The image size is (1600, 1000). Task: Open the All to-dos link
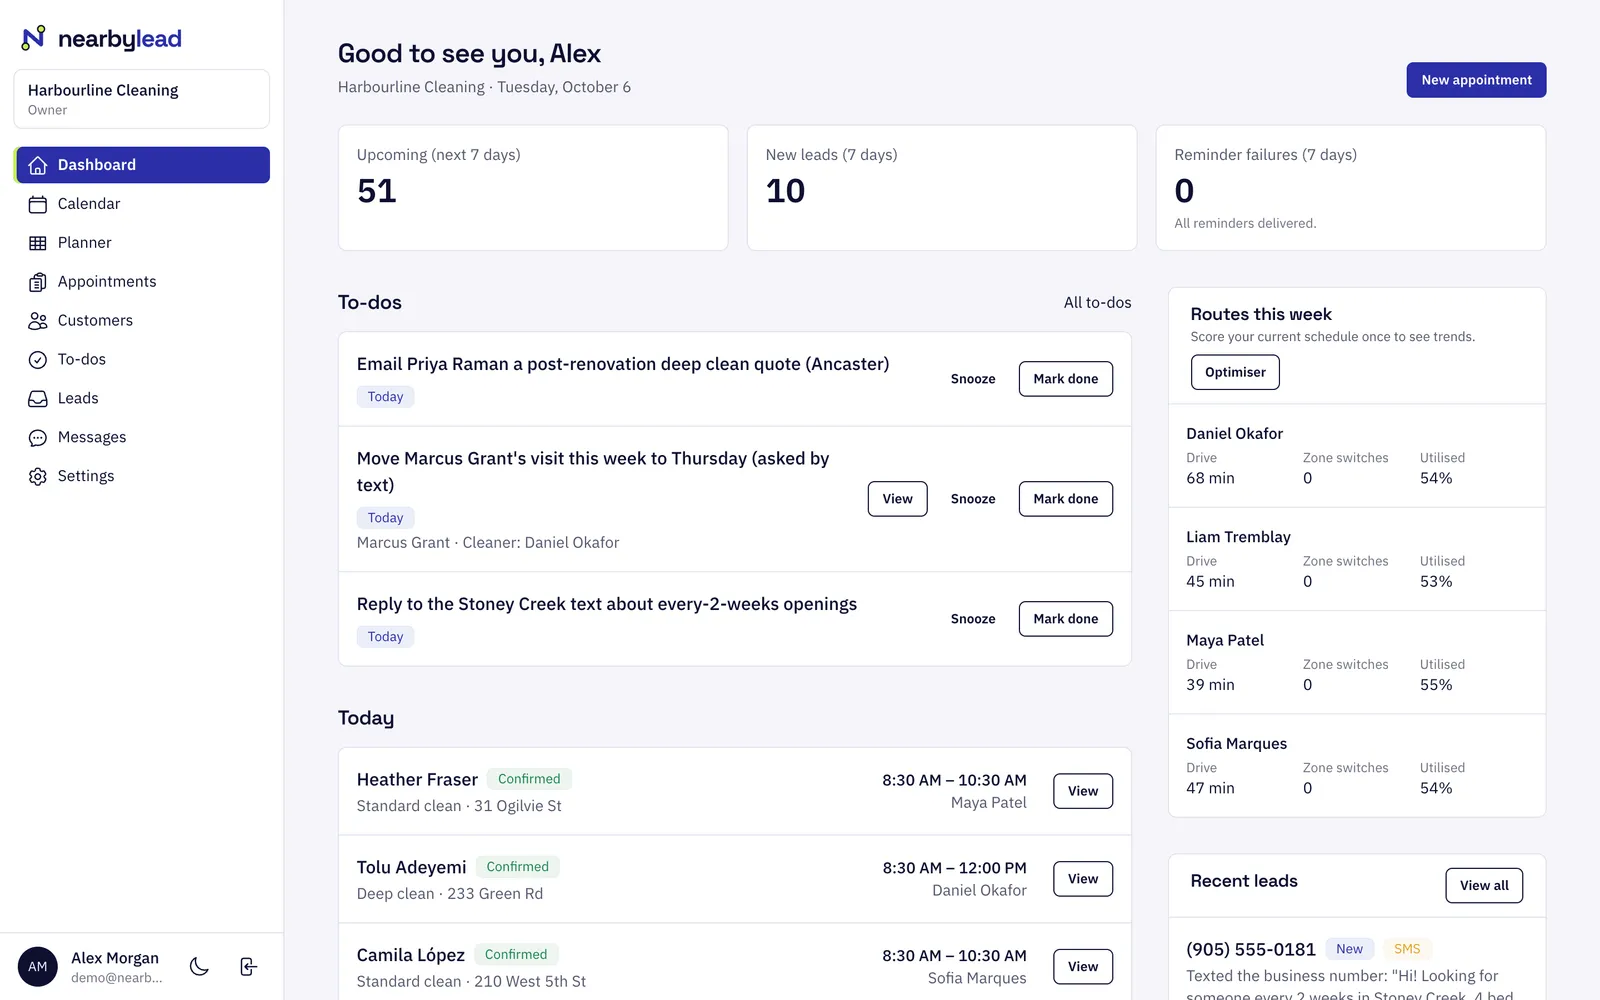coord(1097,302)
